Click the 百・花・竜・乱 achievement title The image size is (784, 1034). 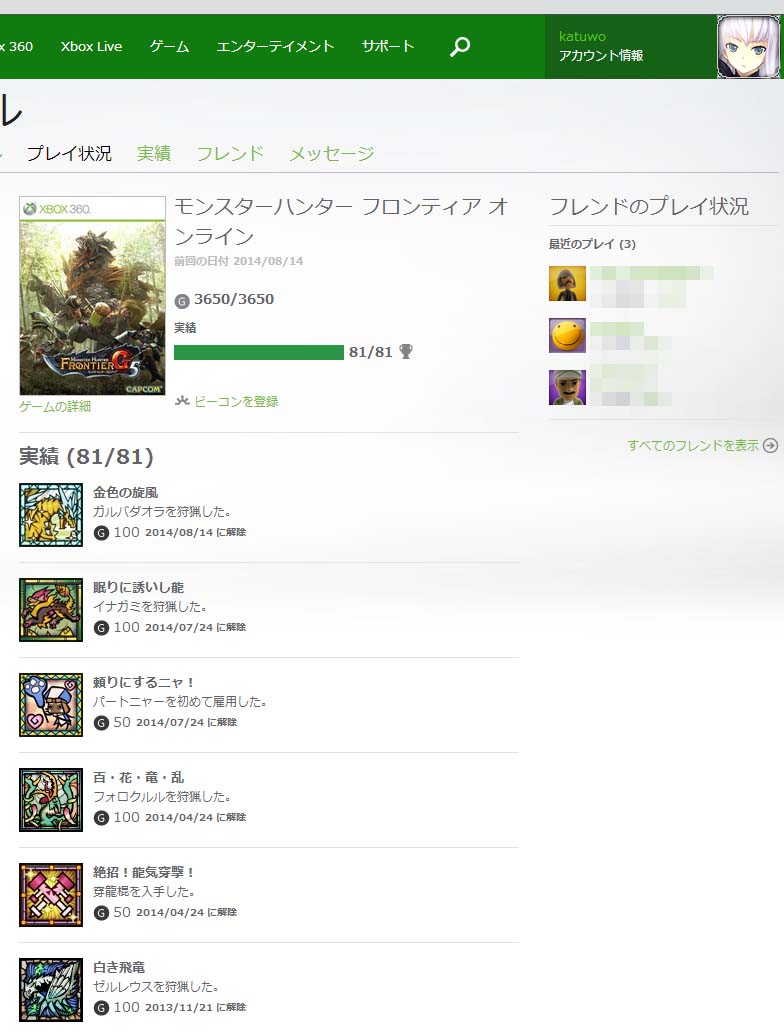(138, 777)
